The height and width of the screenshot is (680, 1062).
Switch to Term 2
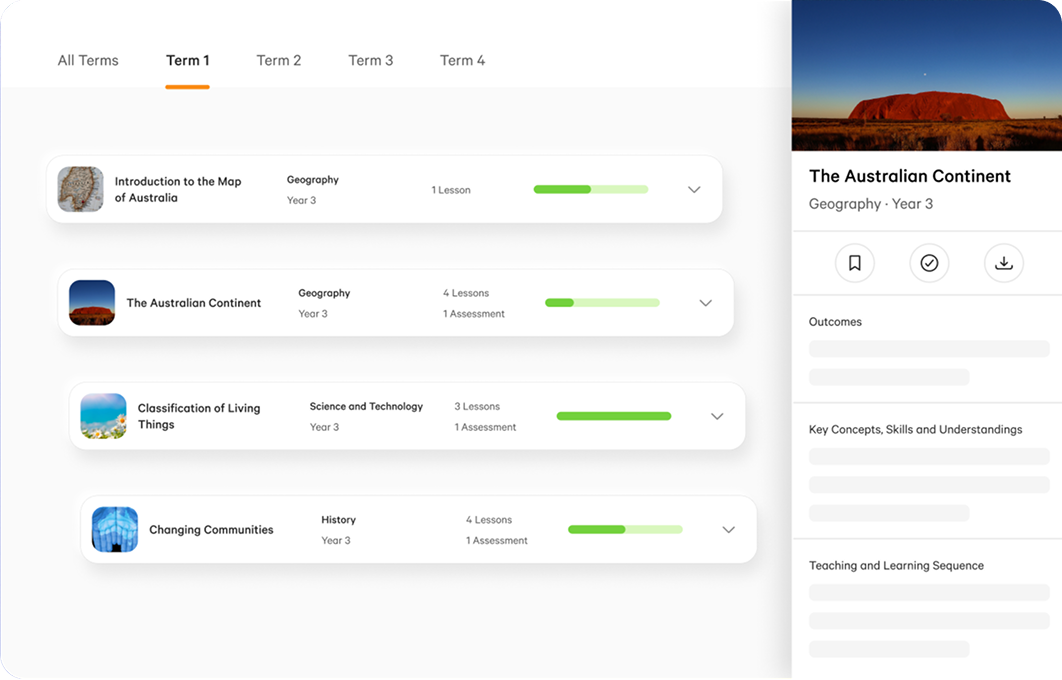(x=279, y=60)
